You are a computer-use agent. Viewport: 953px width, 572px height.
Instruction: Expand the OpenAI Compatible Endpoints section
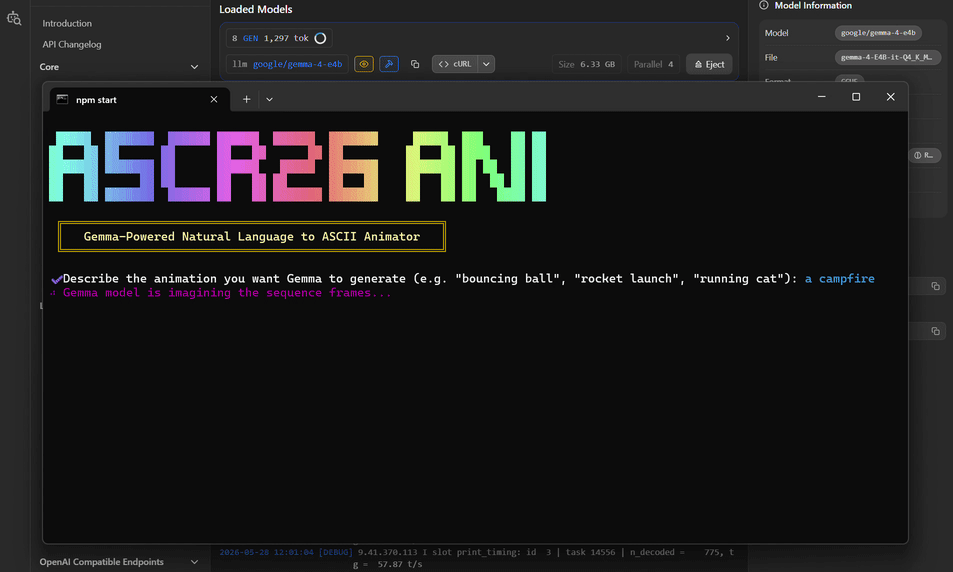194,562
